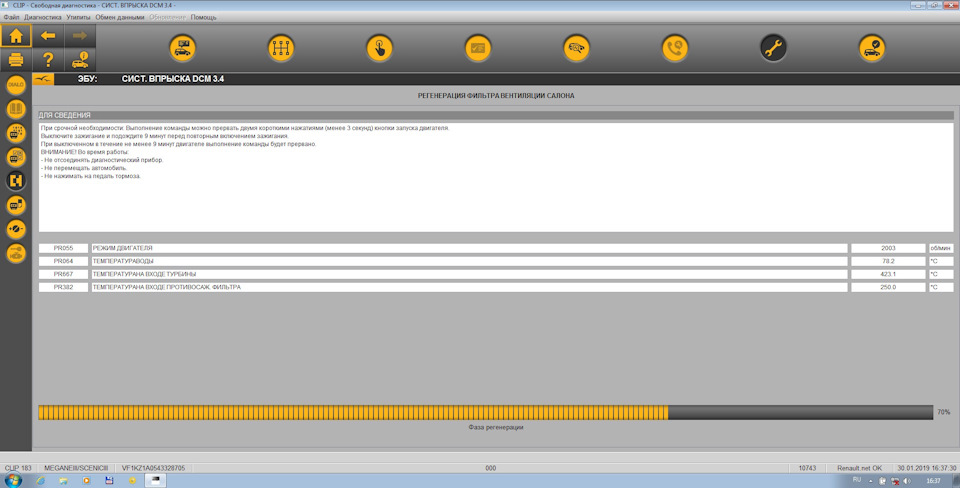Open the car with checkmark icon

(x=872, y=48)
